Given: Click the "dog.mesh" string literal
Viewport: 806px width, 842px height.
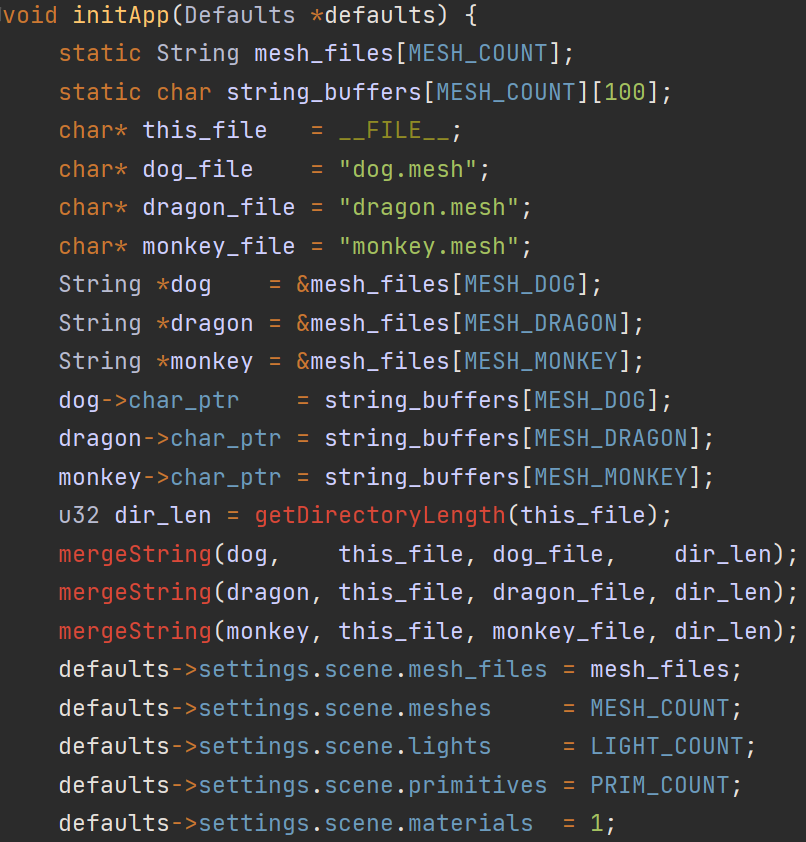Looking at the screenshot, I should 408,169.
